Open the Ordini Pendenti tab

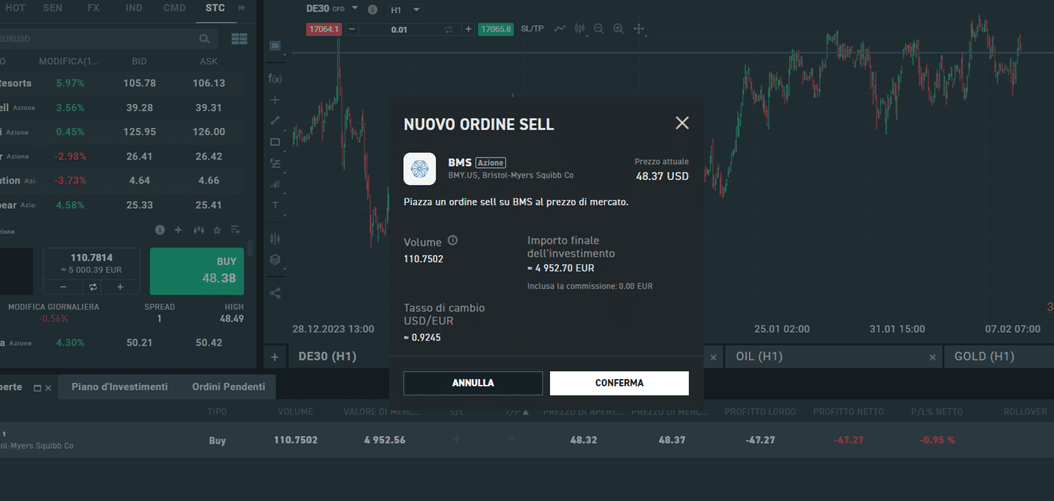pos(229,387)
